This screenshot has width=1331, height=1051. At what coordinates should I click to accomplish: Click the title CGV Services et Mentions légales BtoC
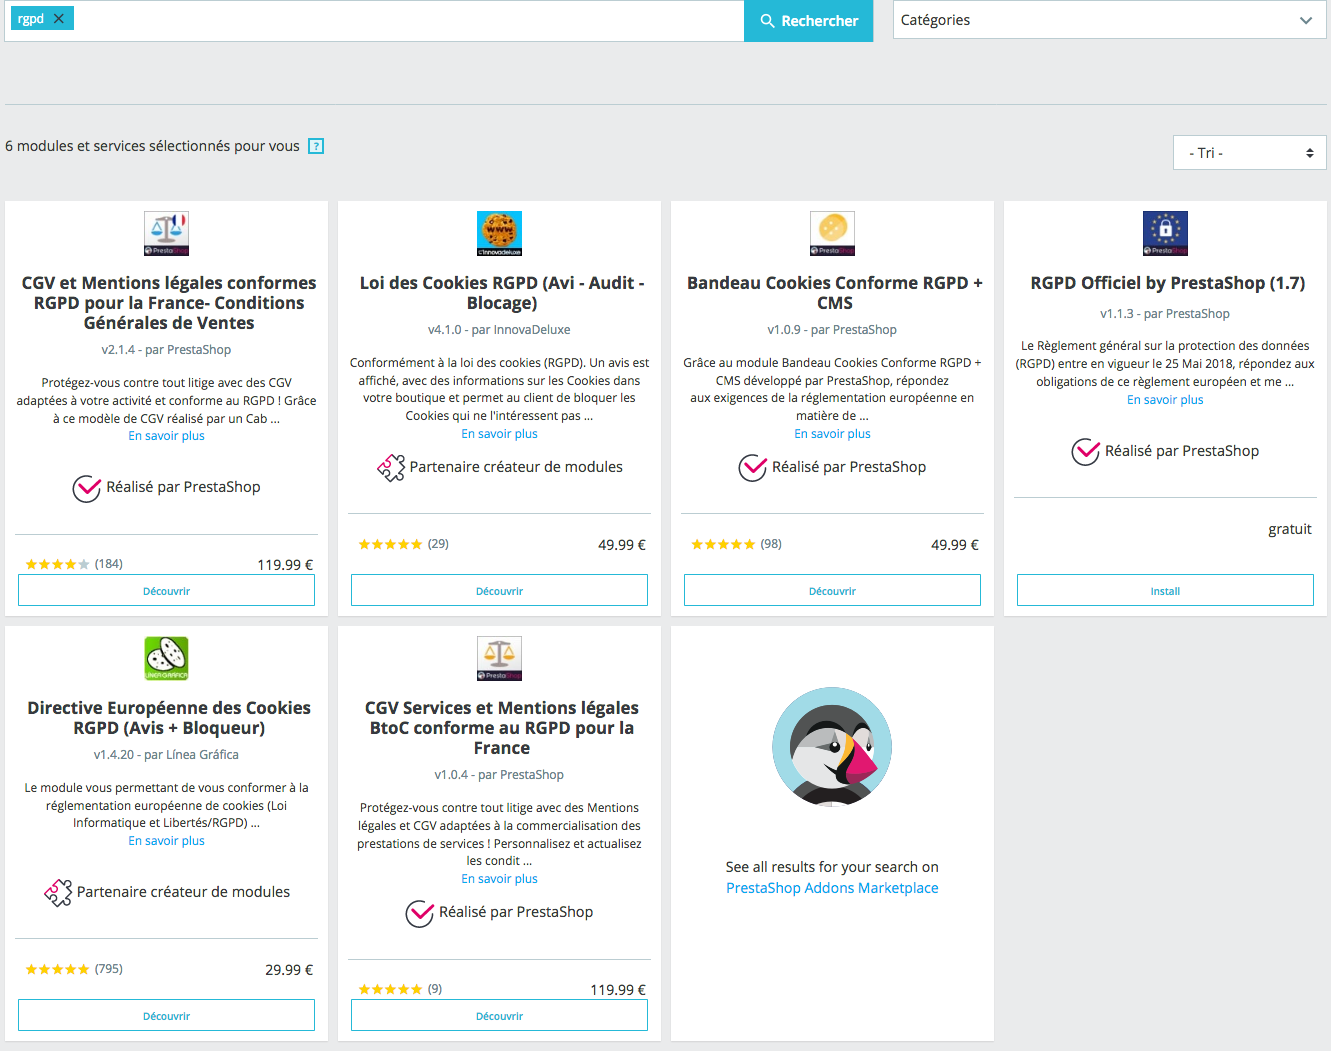click(502, 728)
